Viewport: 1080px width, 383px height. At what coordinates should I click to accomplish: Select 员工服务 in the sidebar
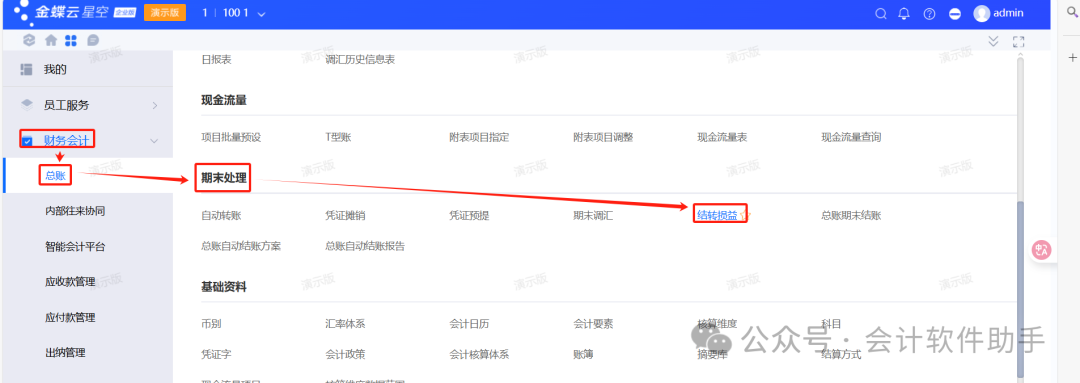[x=66, y=105]
